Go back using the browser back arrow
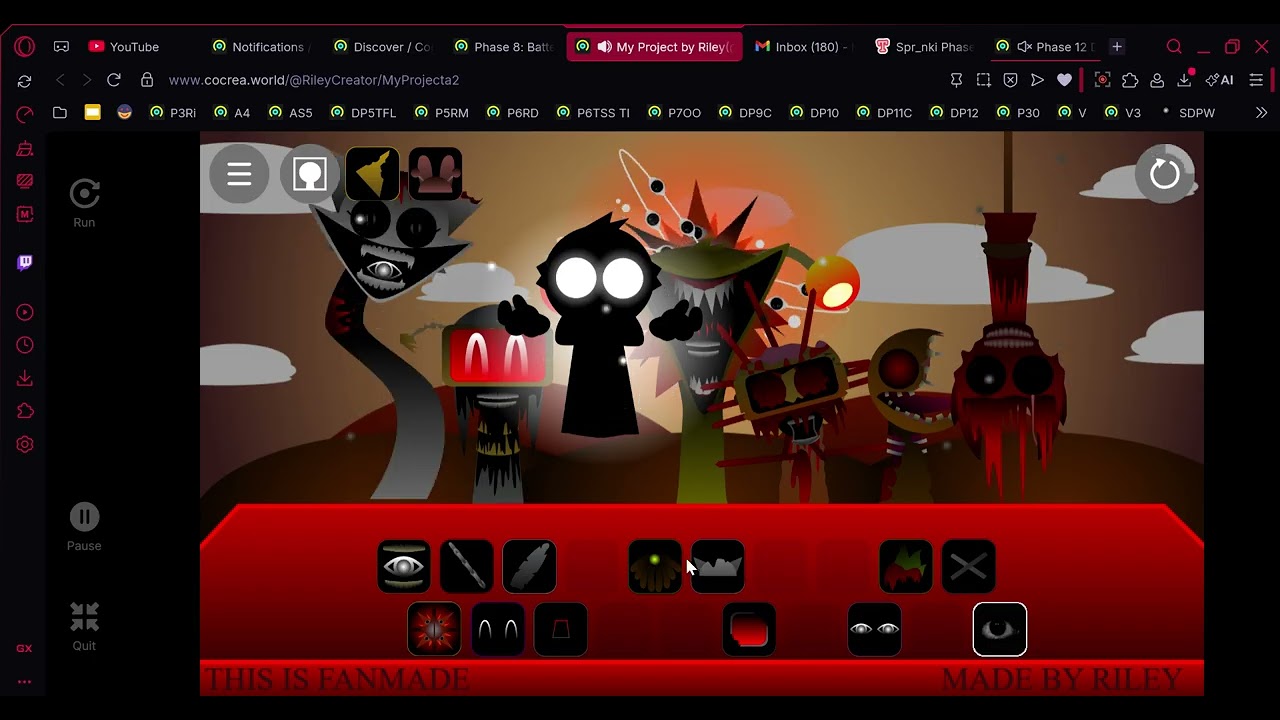The width and height of the screenshot is (1280, 720). (60, 80)
